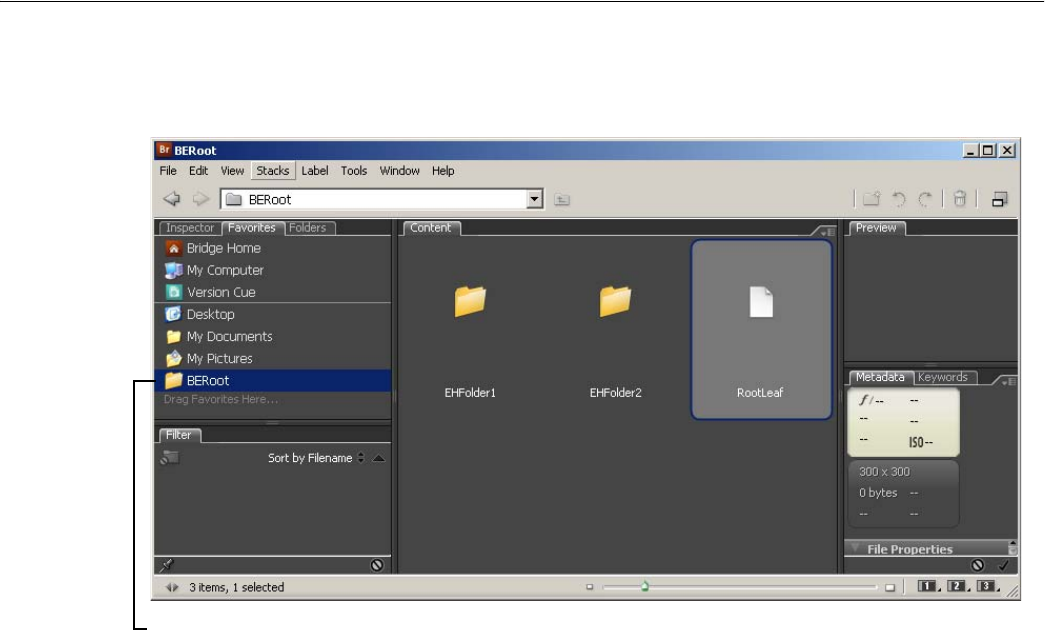Screen dimensions: 1045x630
Task: Rotate 90 degrees counterclockwise
Action: (899, 199)
